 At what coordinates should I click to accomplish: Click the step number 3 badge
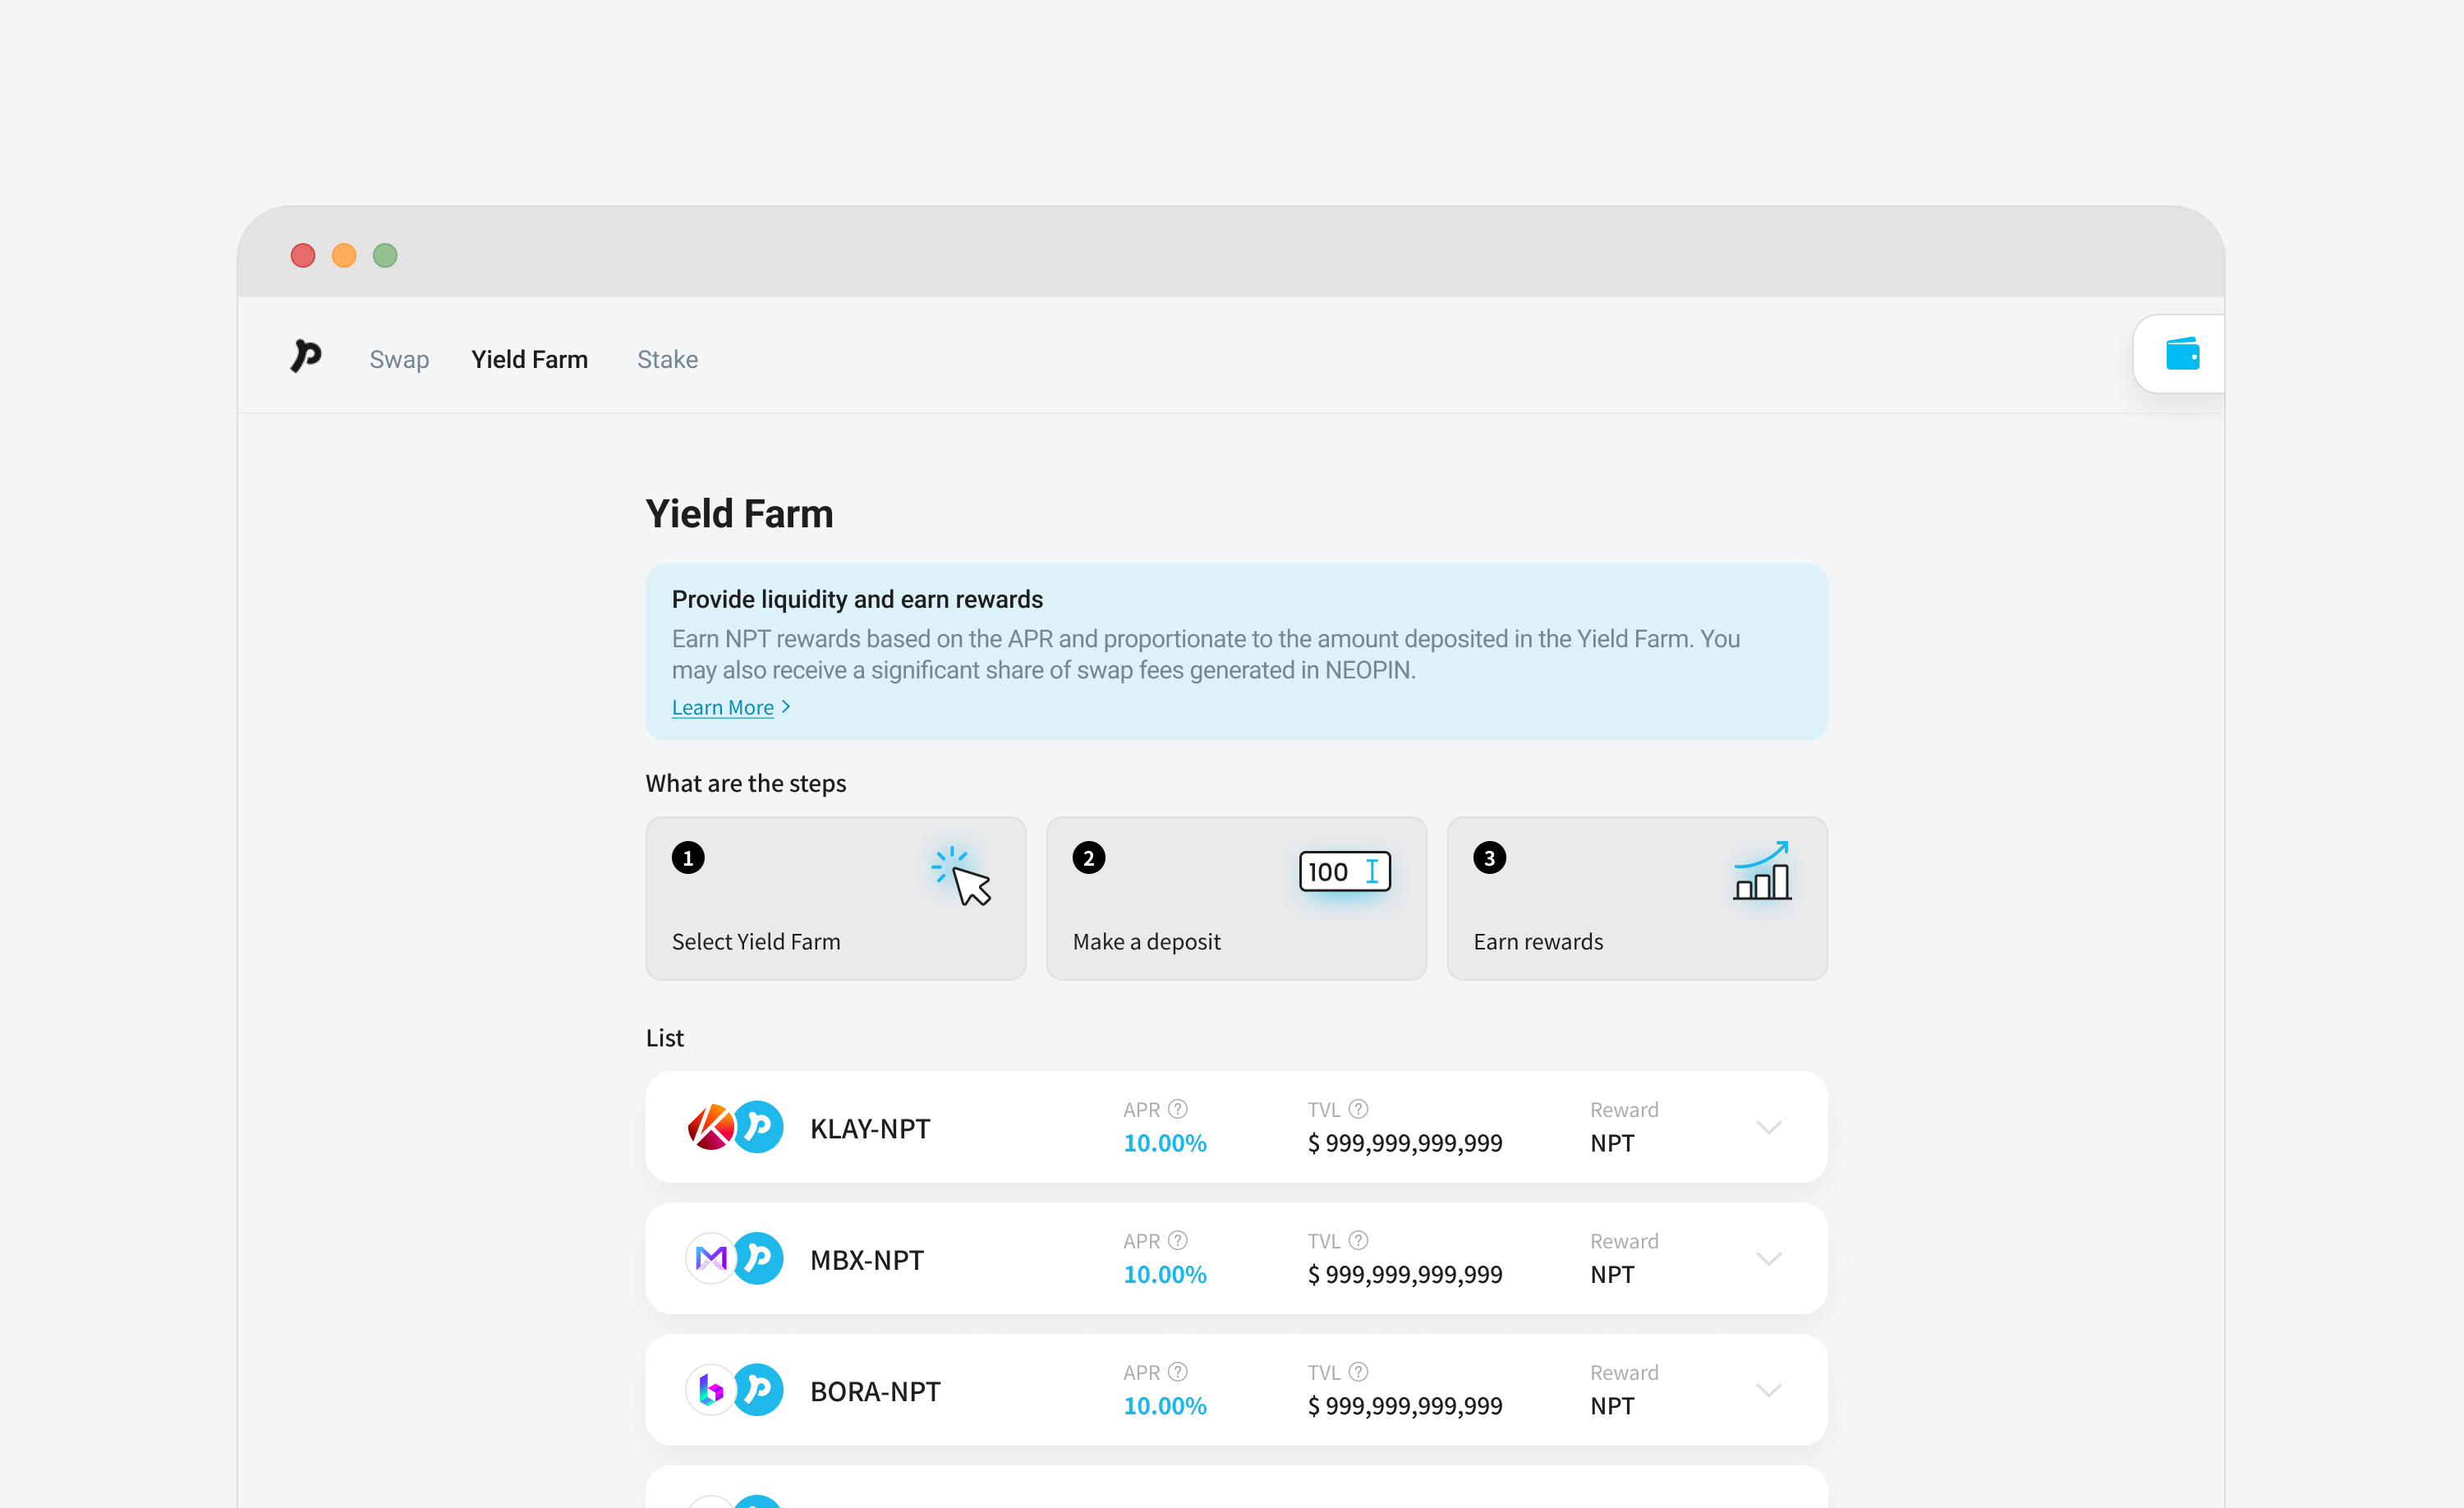[1490, 858]
